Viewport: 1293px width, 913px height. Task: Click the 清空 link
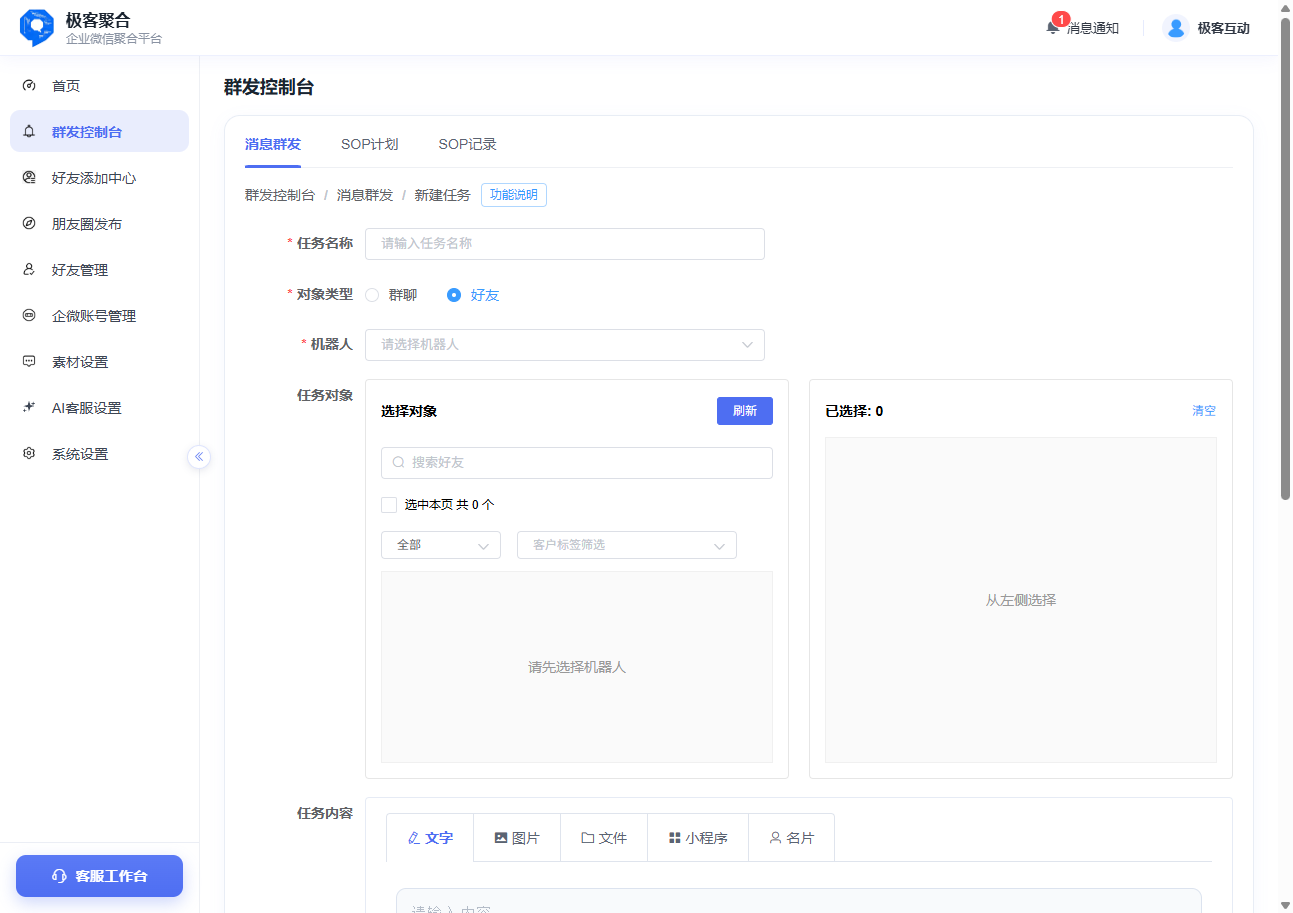click(x=1204, y=411)
